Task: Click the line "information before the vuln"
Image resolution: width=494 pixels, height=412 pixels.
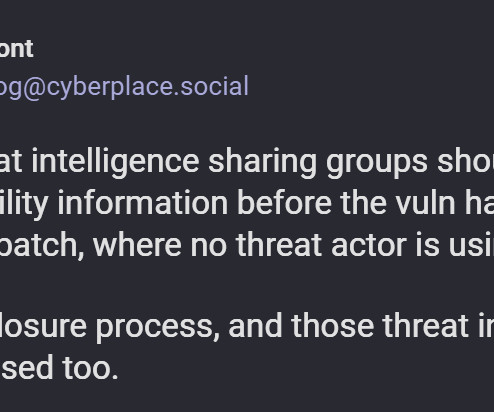Action: click(247, 204)
